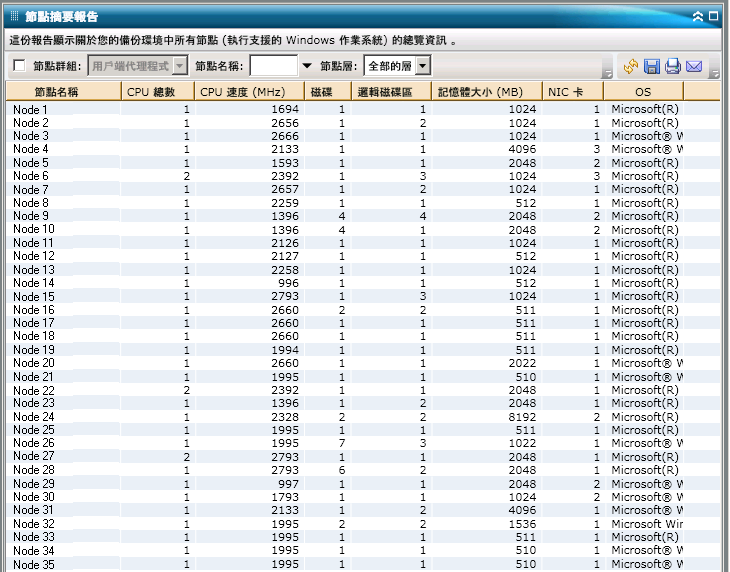Select the Node 35 row
730x572 pixels.
coord(363,564)
